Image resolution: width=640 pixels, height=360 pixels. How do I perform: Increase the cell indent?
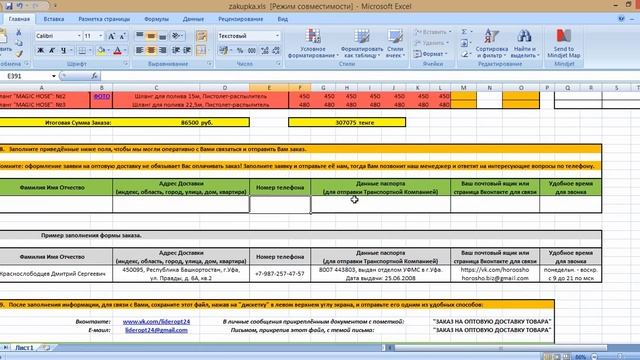coord(187,50)
